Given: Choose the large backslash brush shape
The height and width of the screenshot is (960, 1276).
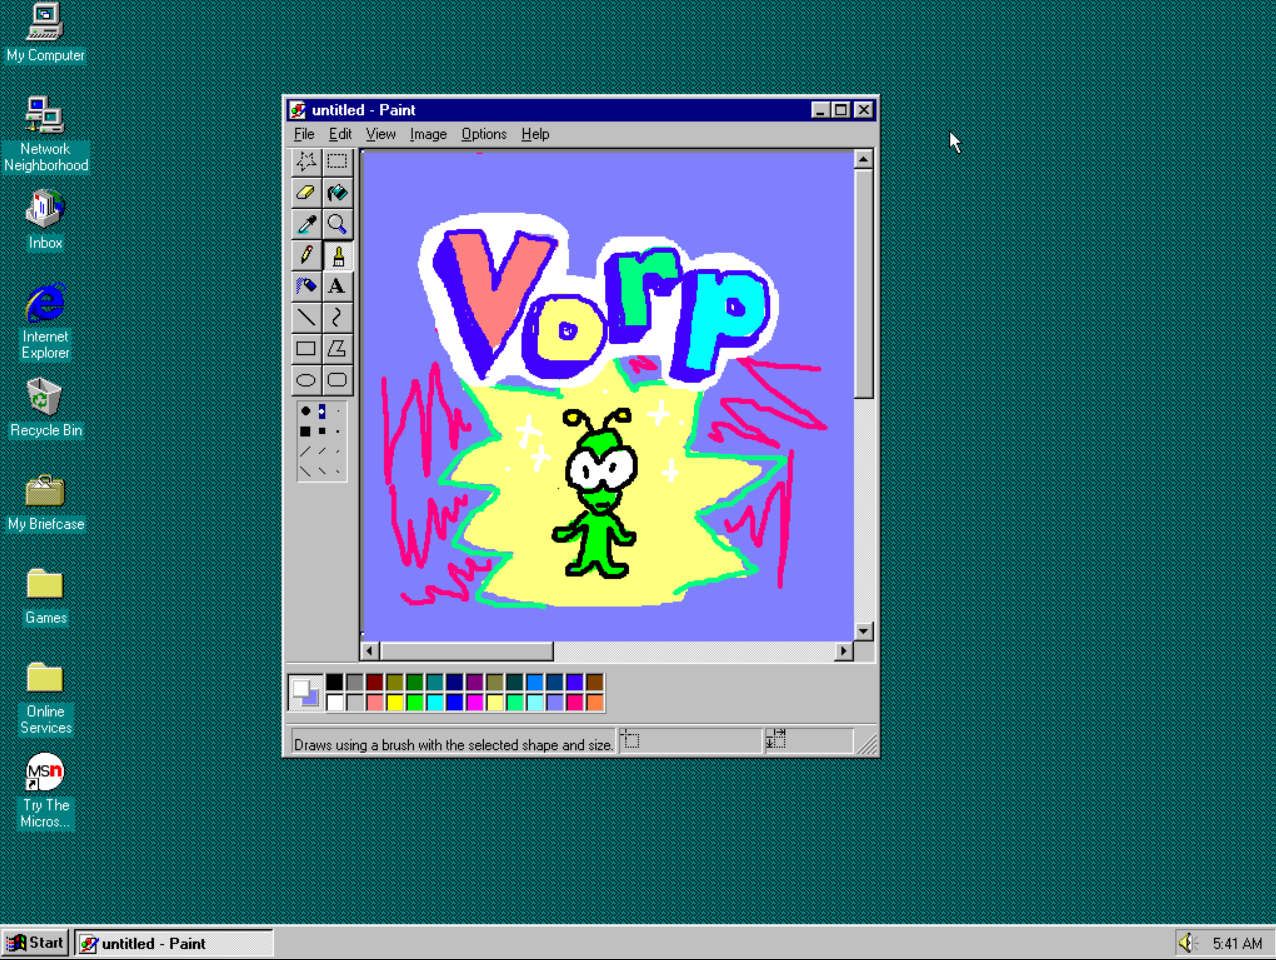Looking at the screenshot, I should click(305, 471).
